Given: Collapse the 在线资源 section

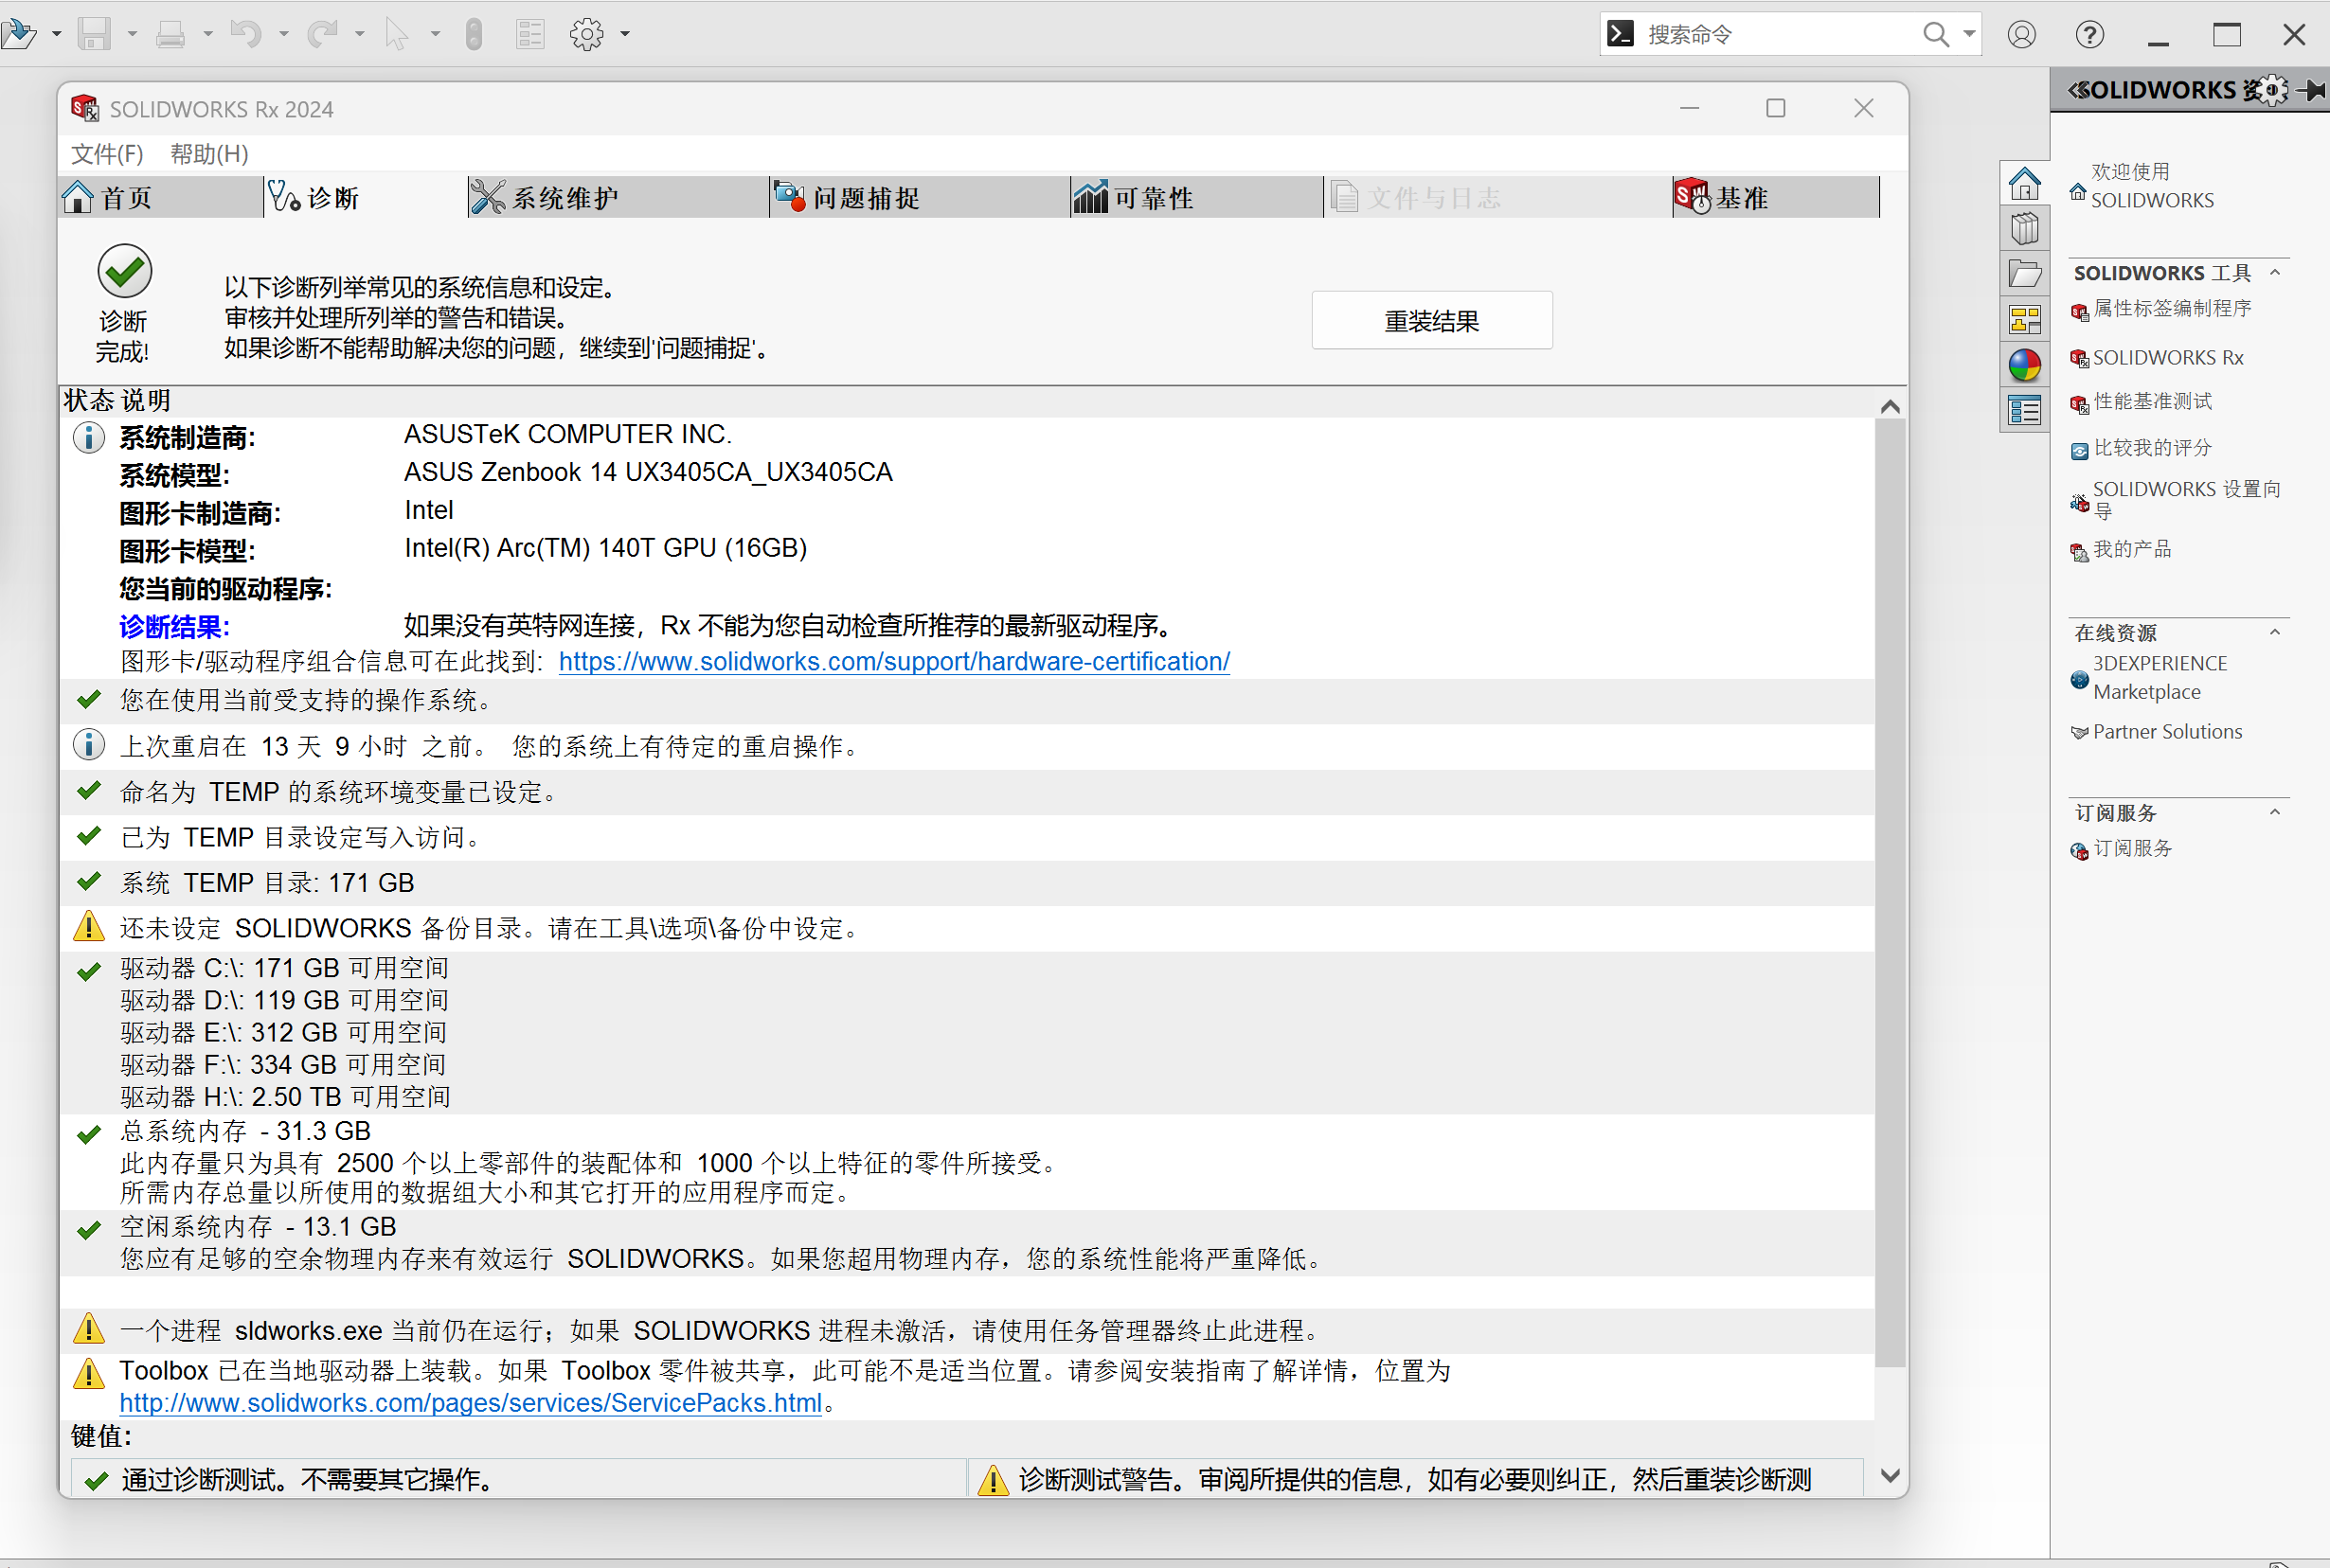Looking at the screenshot, I should [x=2275, y=632].
